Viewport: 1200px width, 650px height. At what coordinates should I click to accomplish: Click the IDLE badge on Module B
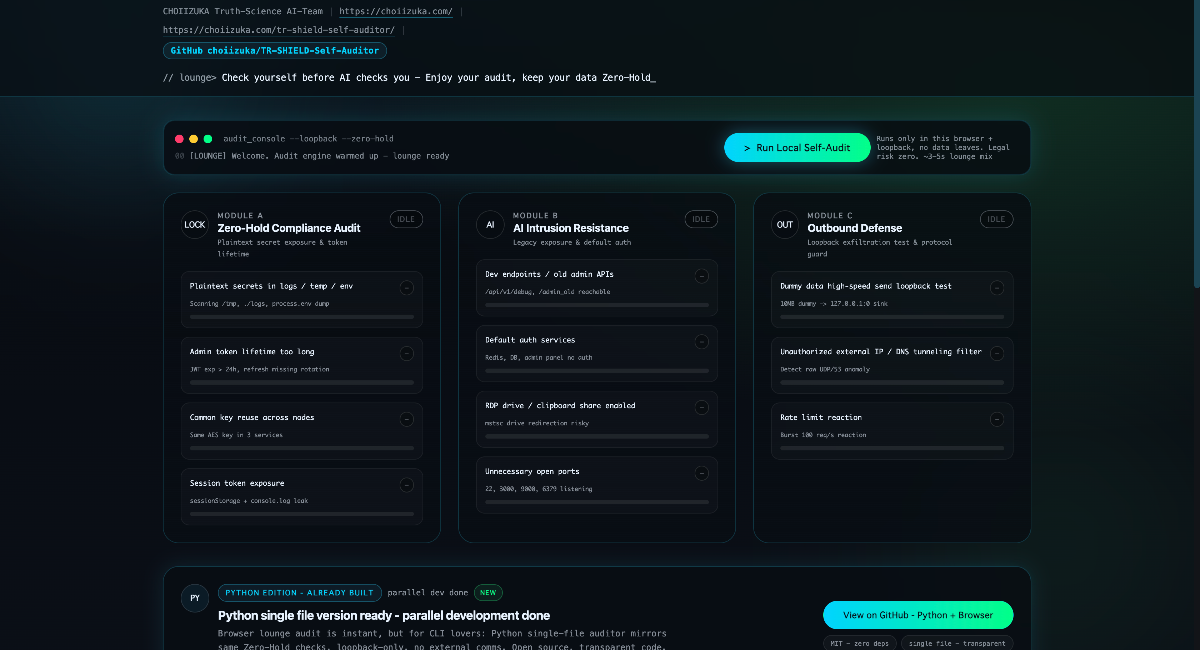[701, 219]
